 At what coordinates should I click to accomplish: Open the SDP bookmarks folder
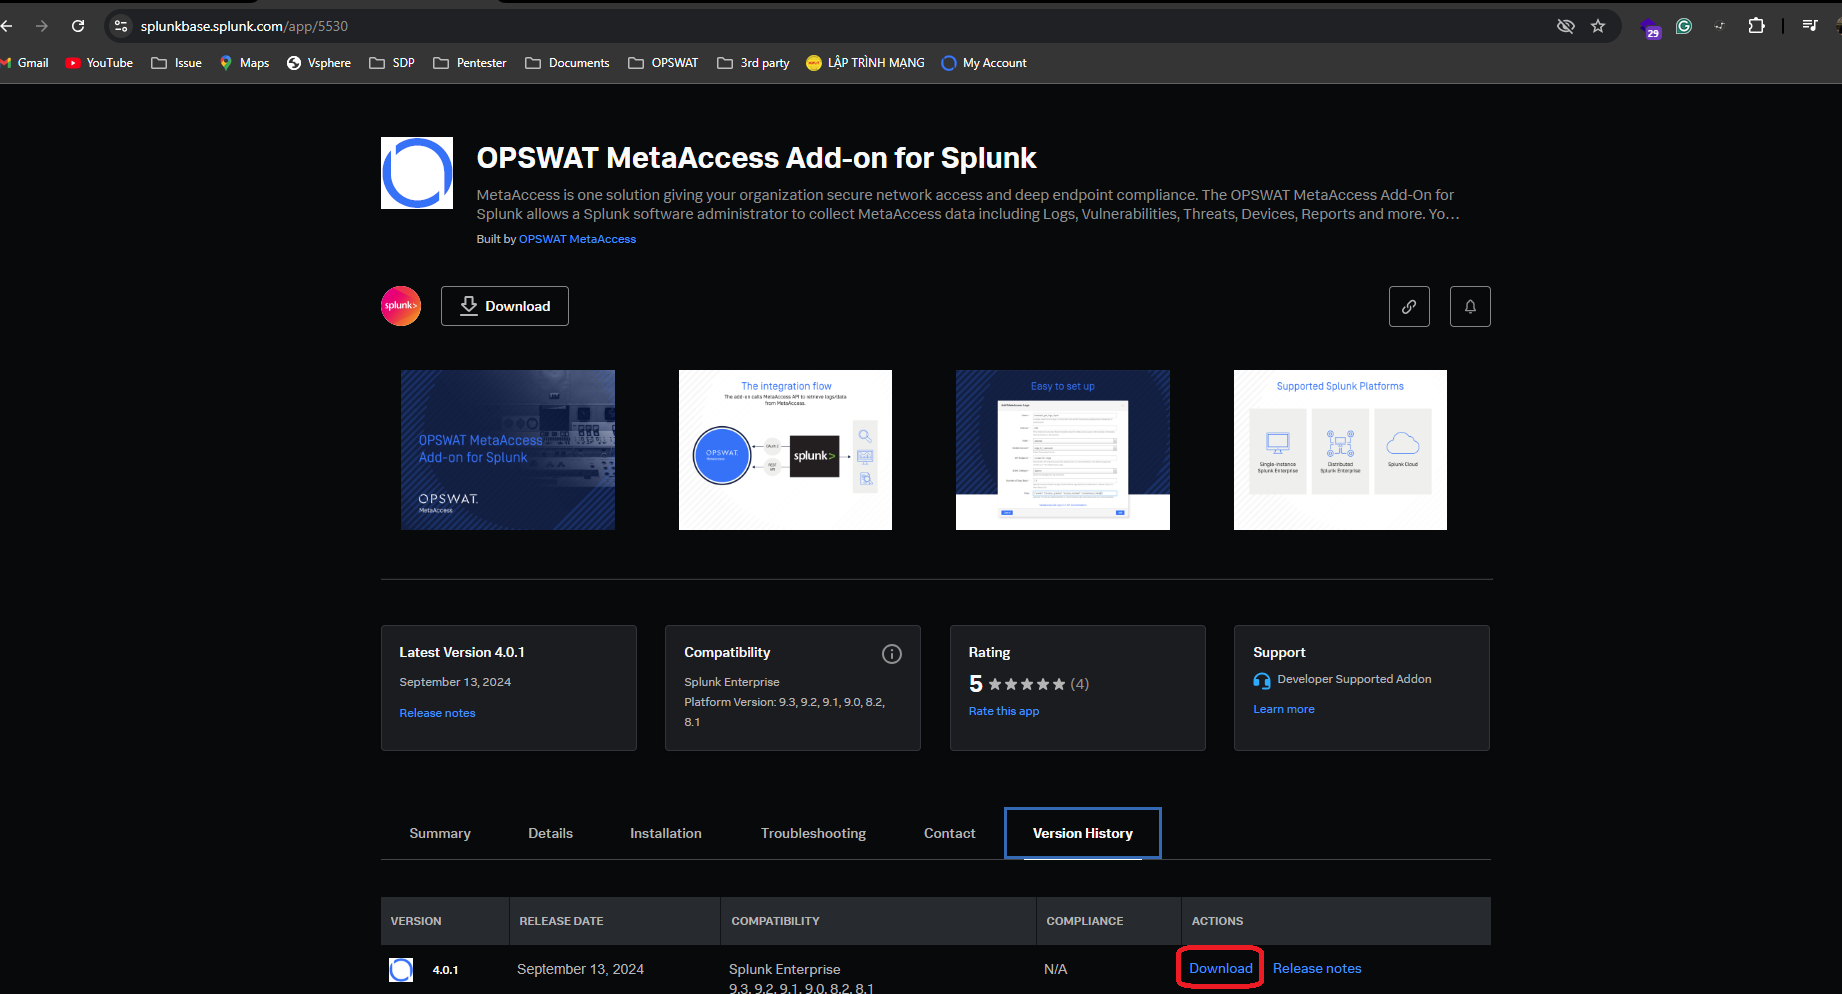pos(392,63)
